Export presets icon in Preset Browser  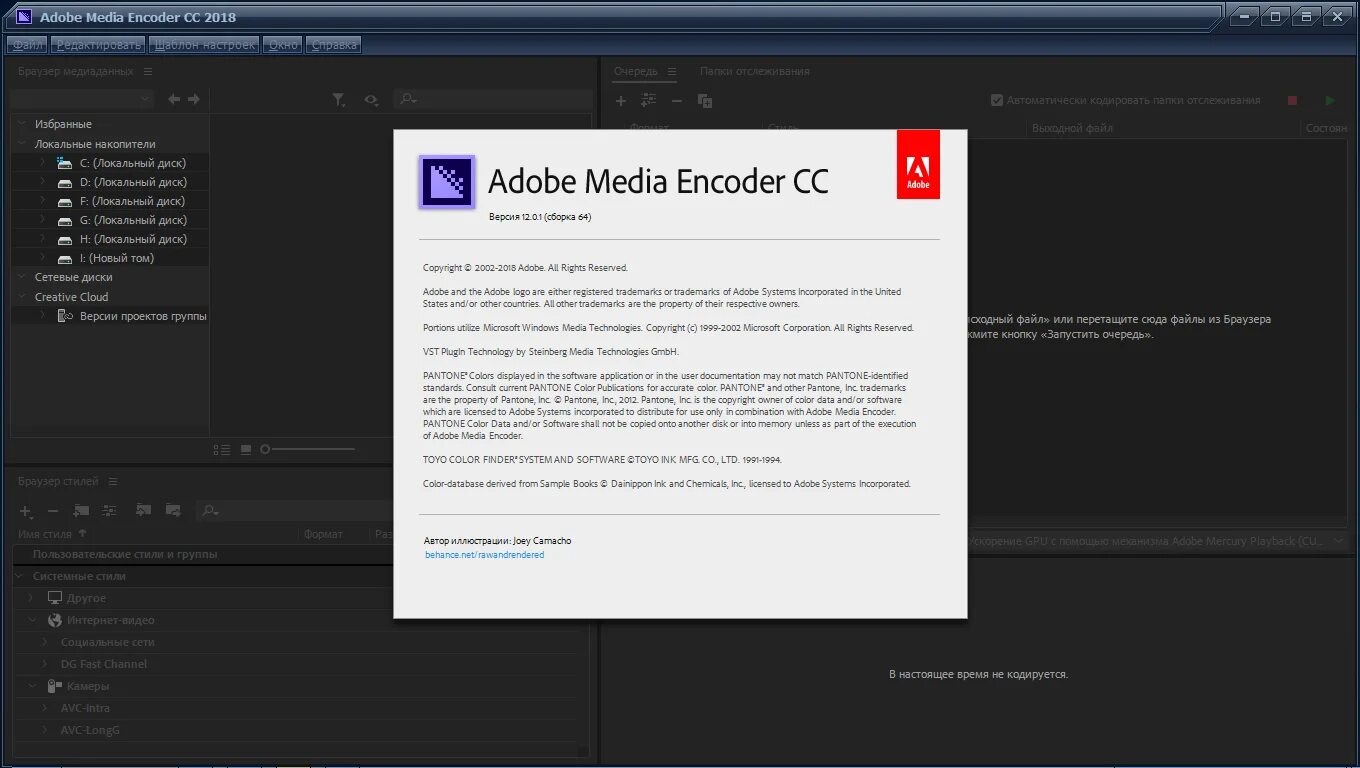[173, 510]
